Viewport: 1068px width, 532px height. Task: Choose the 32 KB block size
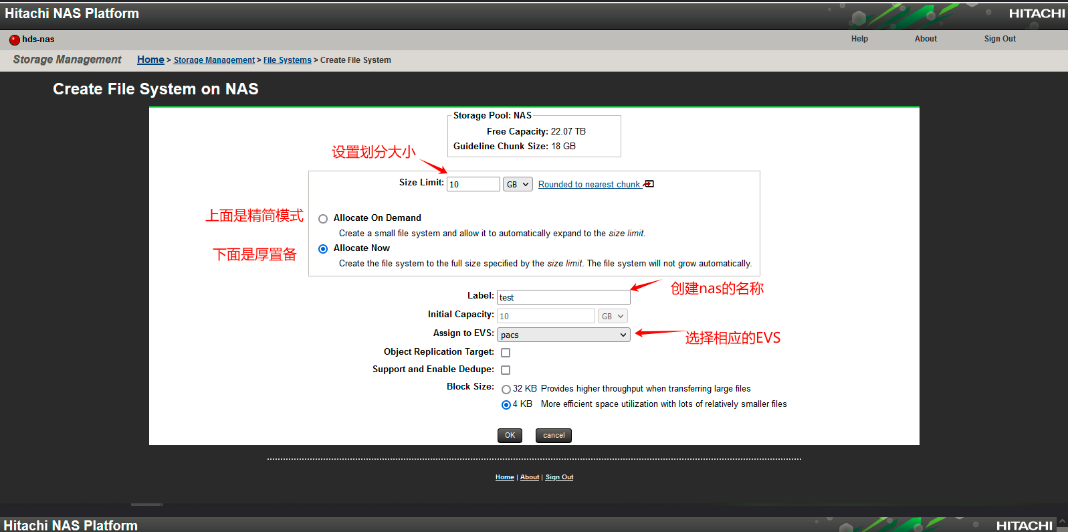click(x=506, y=390)
